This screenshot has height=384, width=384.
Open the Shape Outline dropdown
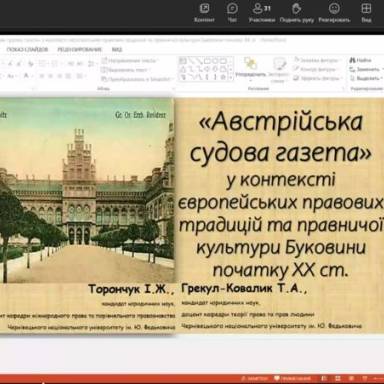[x=316, y=69]
